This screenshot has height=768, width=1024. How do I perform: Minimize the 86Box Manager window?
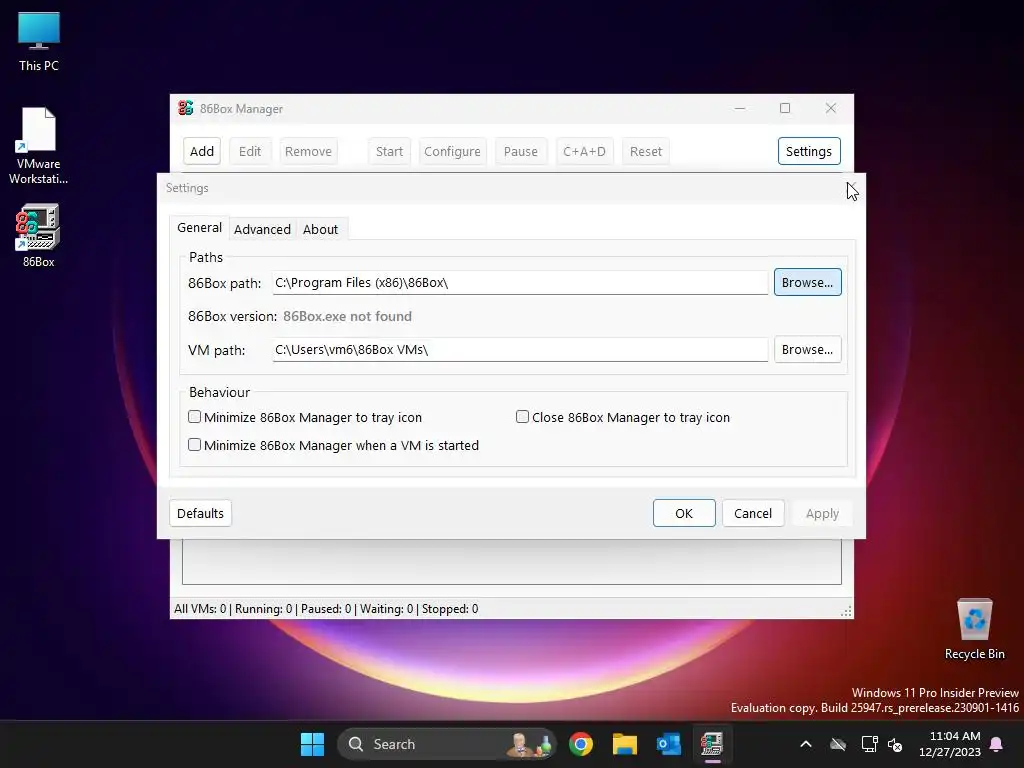pos(740,108)
